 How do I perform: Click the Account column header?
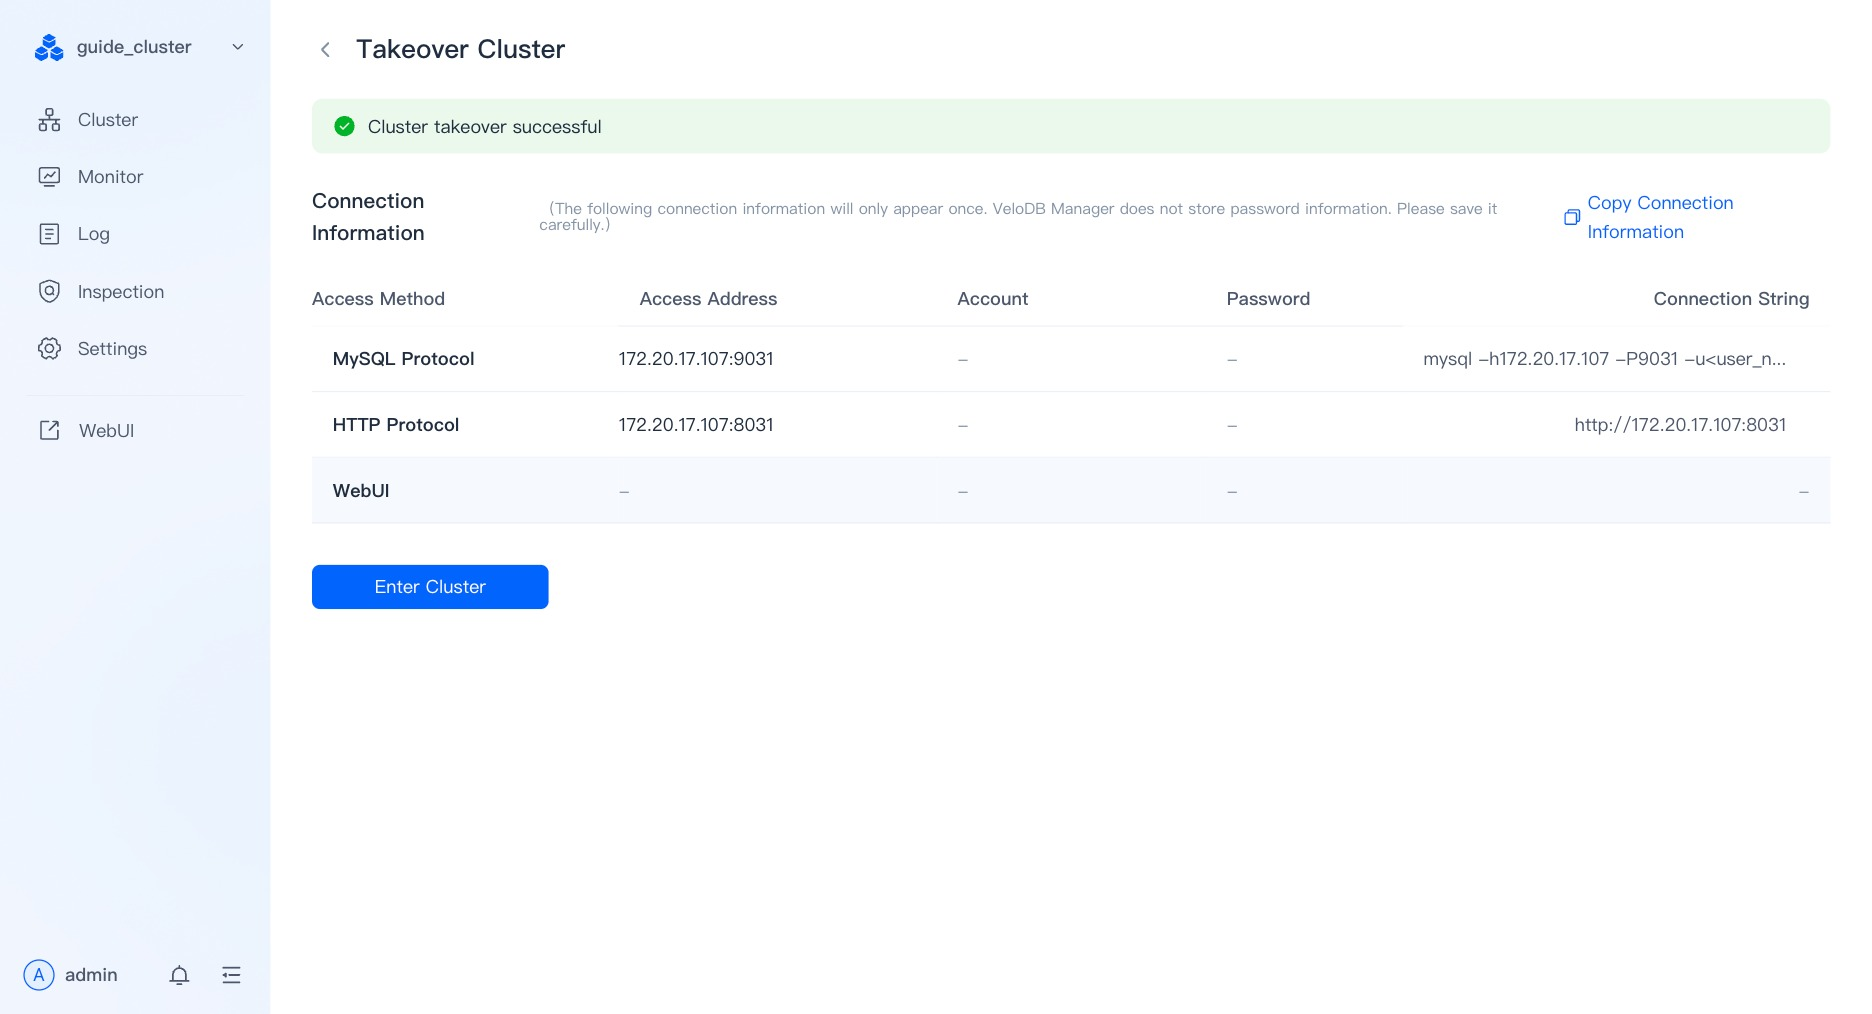click(992, 299)
